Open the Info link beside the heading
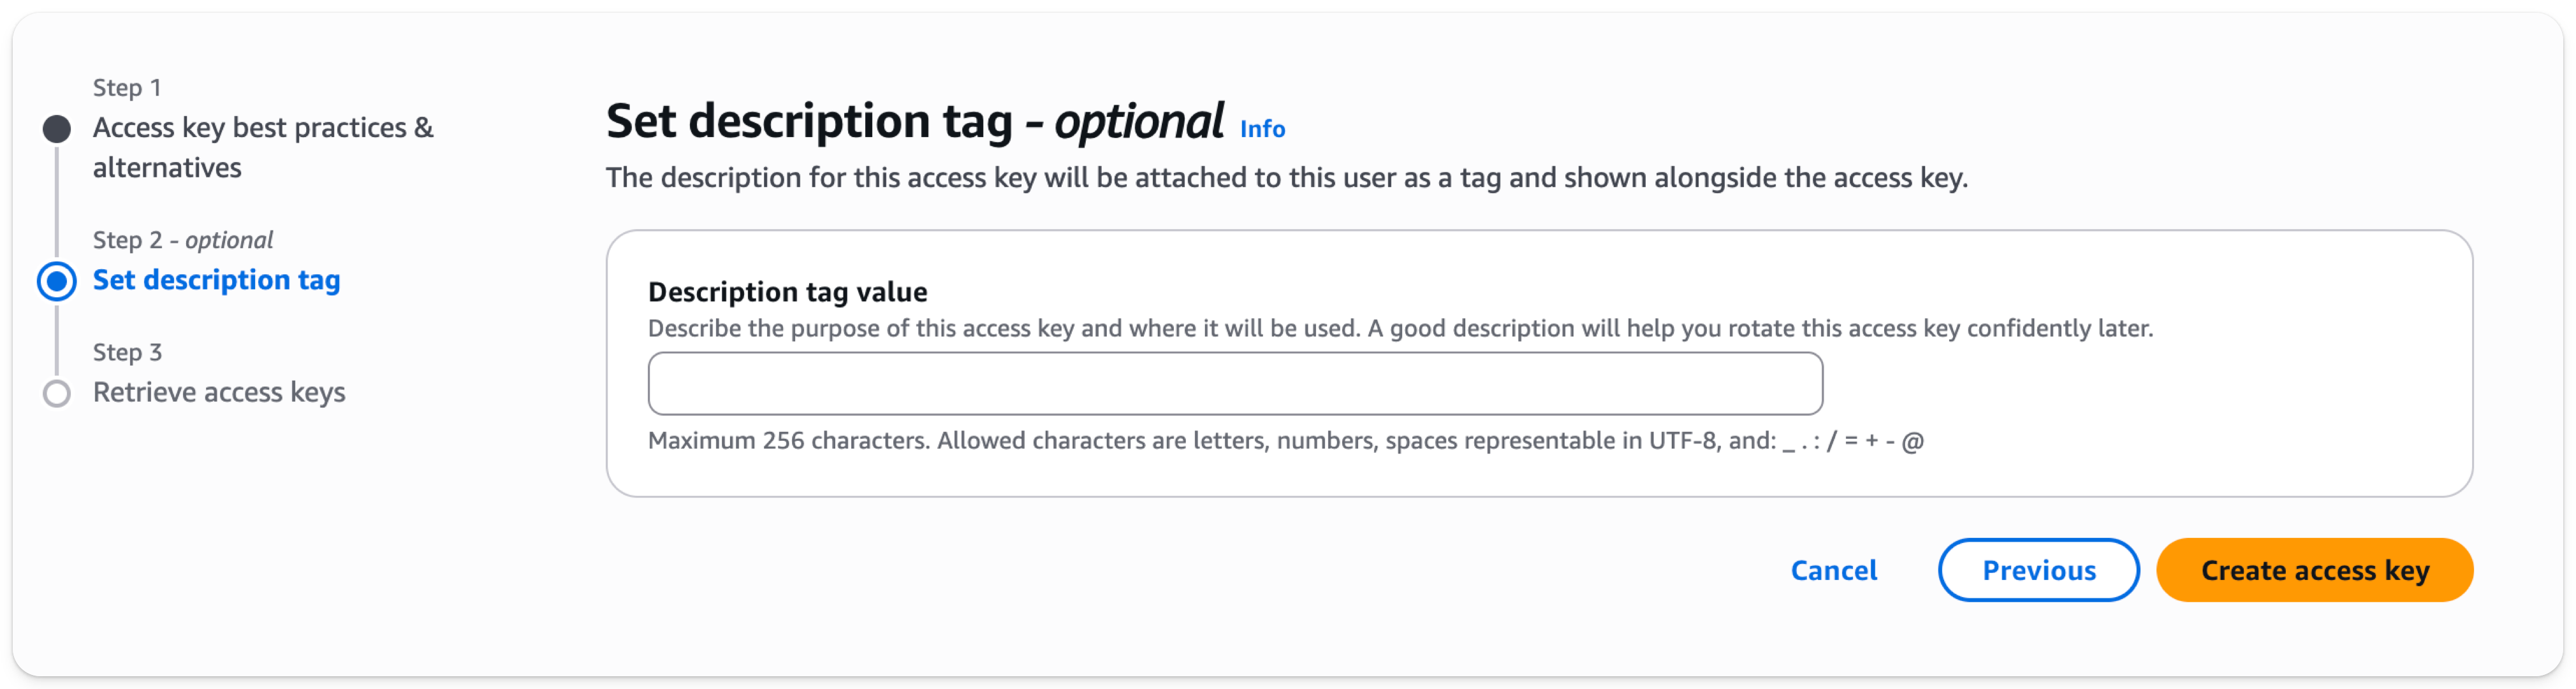The image size is (2576, 689). point(1262,129)
